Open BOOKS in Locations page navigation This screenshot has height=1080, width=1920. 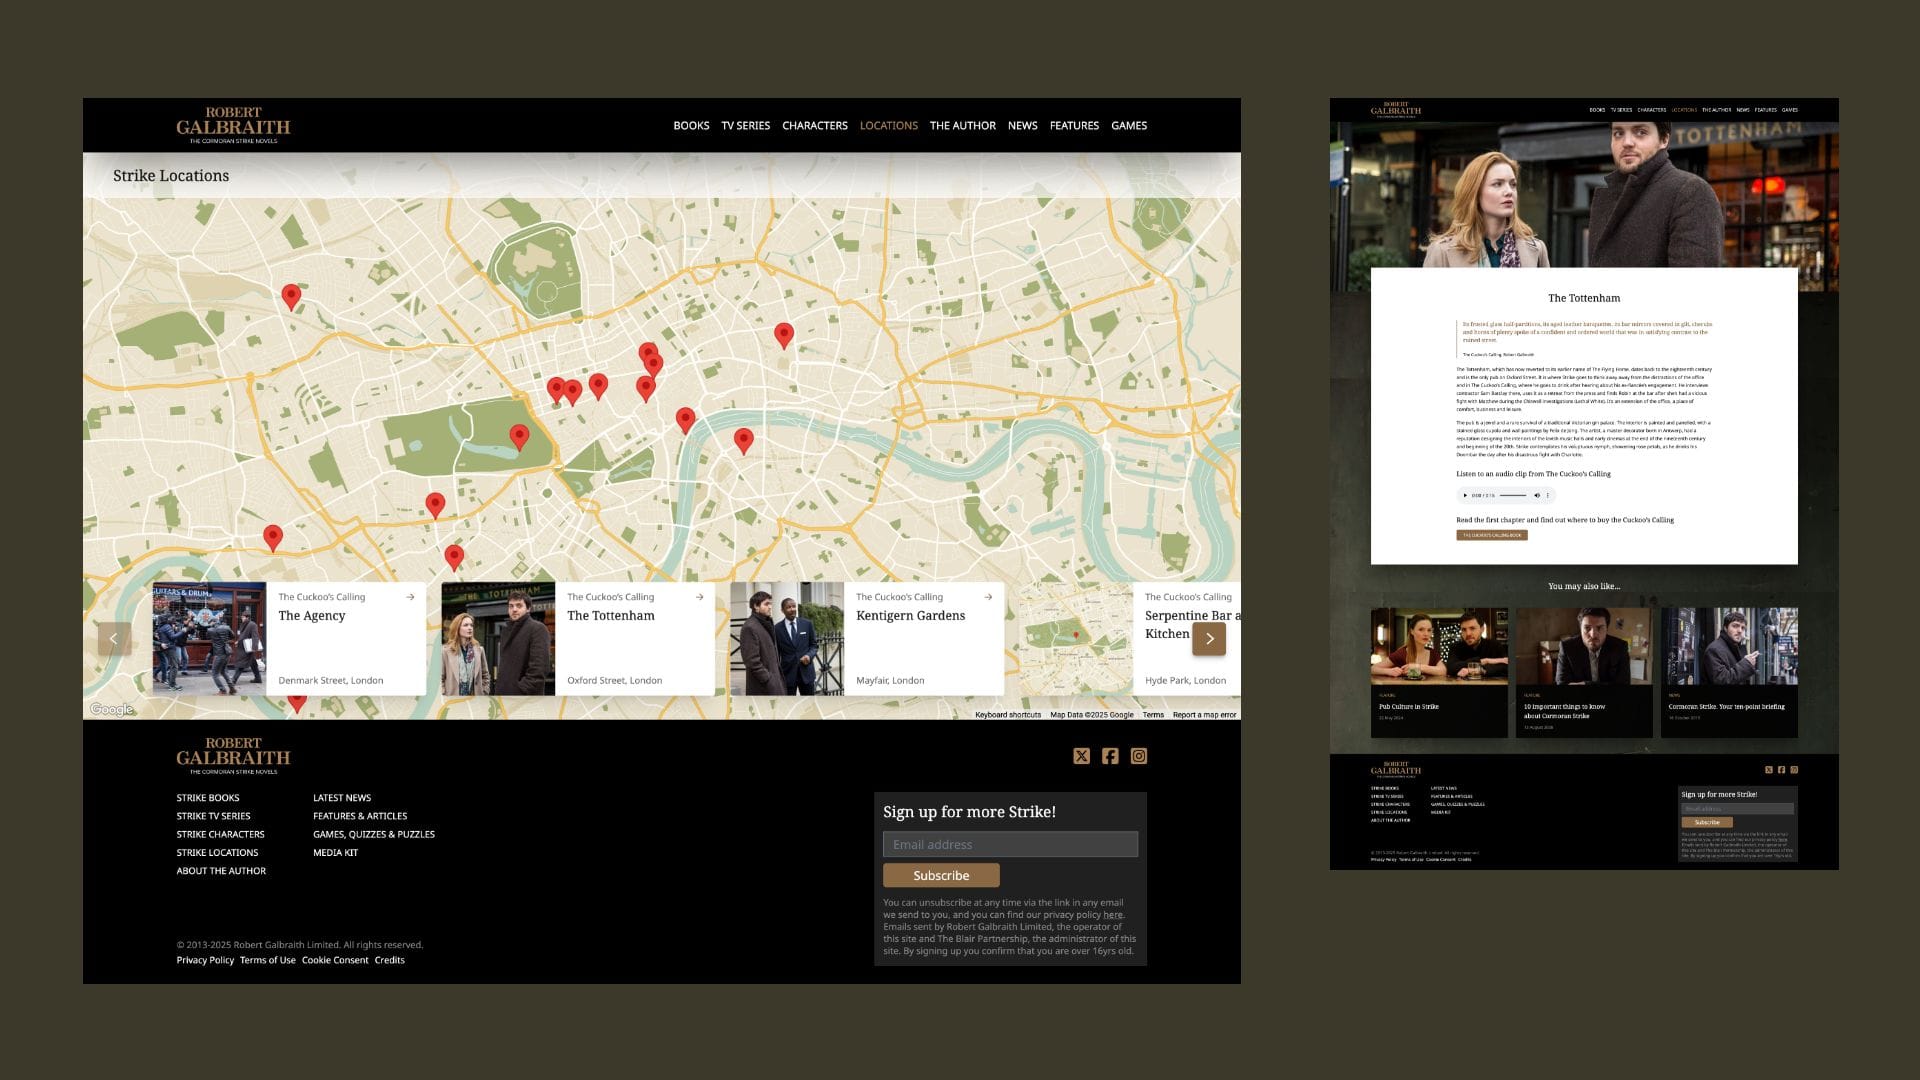pos(691,126)
